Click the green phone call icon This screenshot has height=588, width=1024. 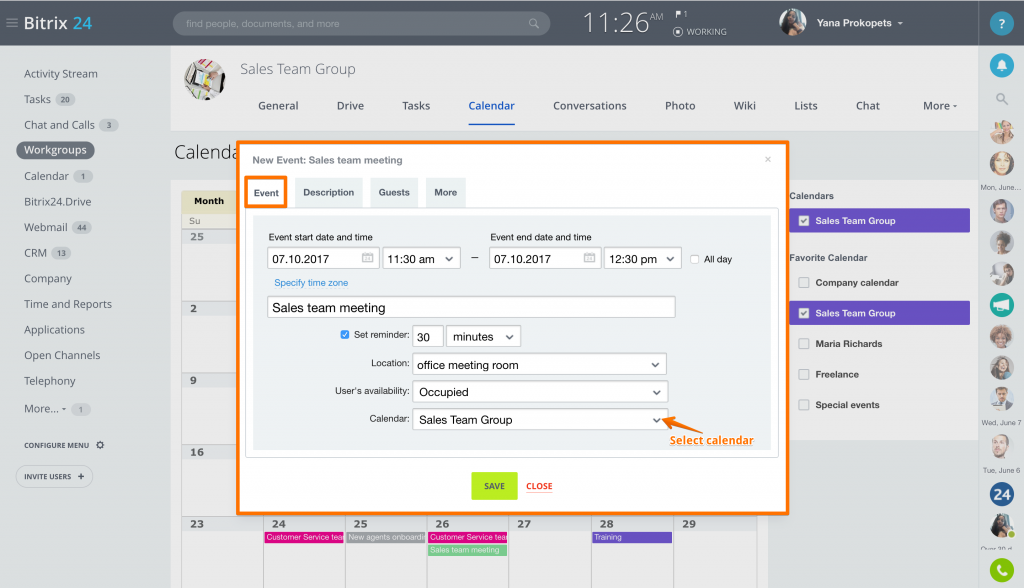1001,570
